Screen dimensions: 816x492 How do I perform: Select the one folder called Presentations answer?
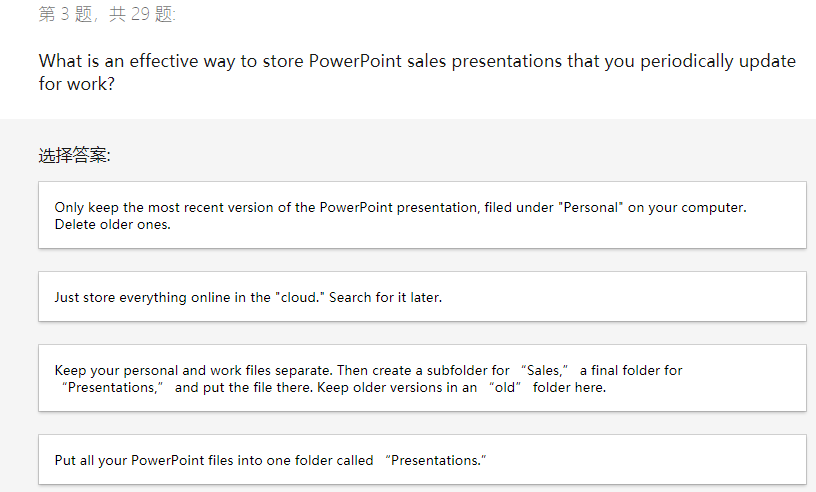tap(421, 460)
